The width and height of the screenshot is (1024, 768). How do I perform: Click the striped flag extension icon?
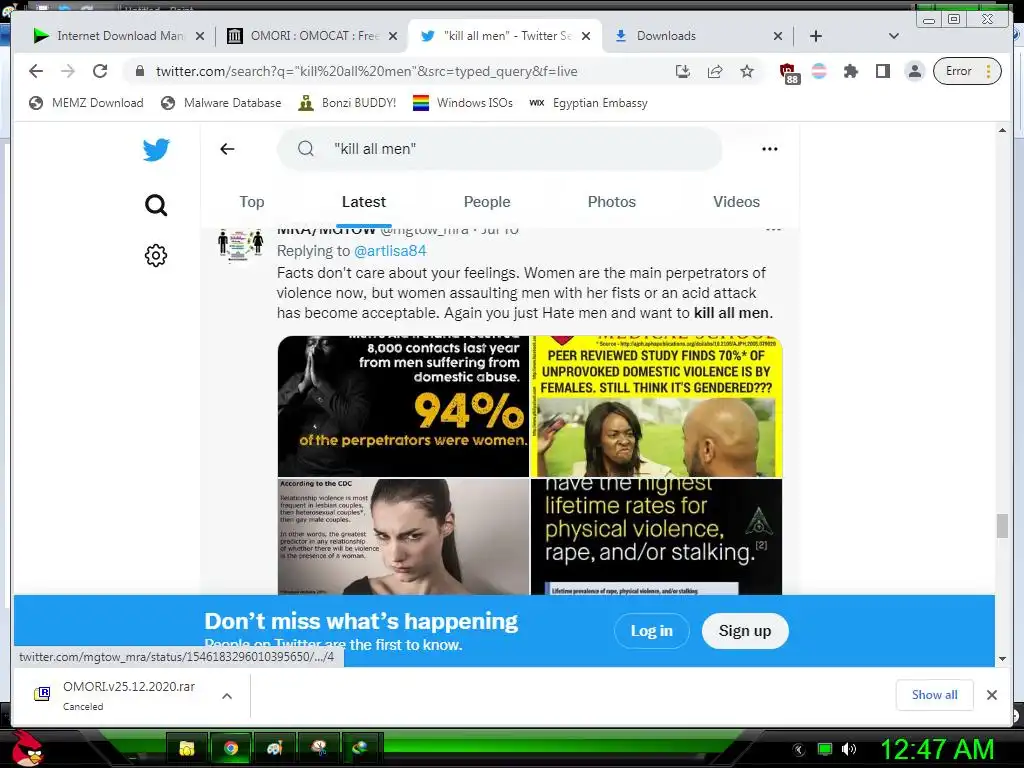tap(819, 71)
